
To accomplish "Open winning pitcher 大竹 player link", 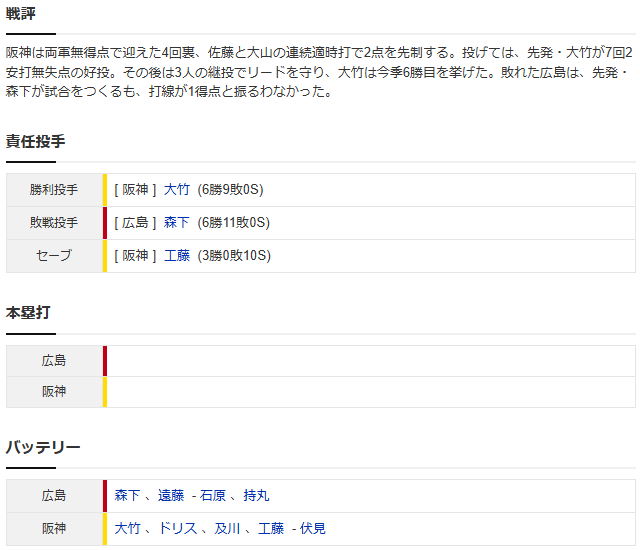I will (177, 190).
